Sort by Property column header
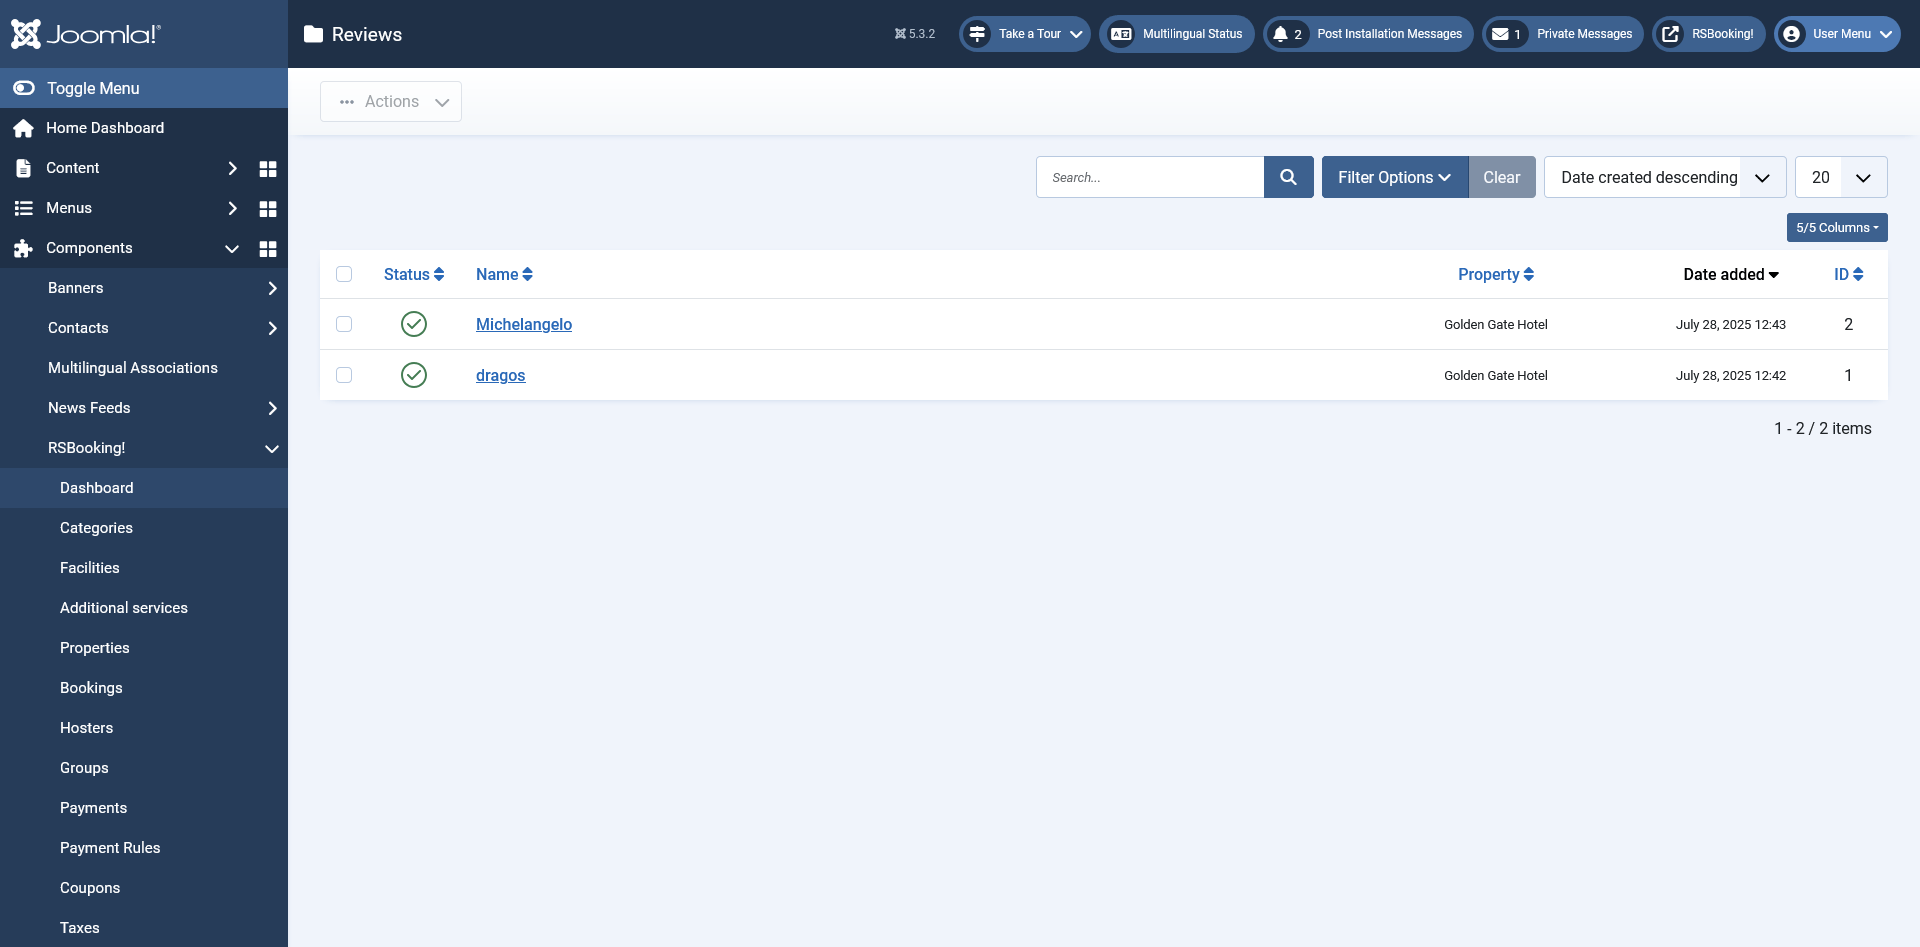This screenshot has width=1920, height=947. click(1496, 274)
